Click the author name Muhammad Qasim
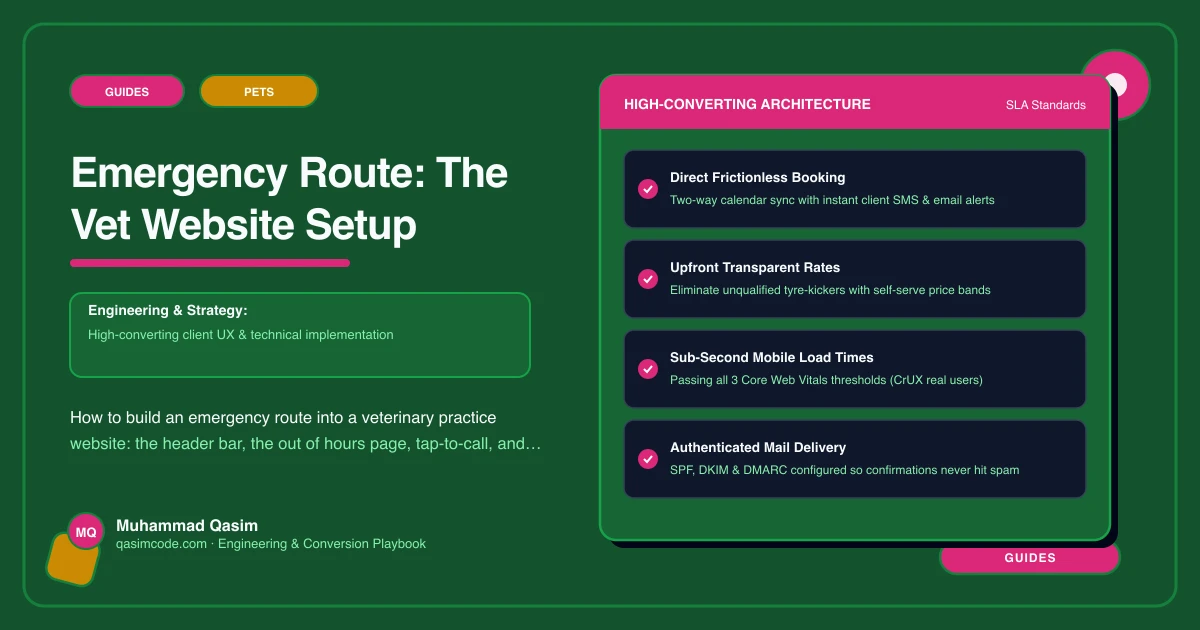 point(187,525)
